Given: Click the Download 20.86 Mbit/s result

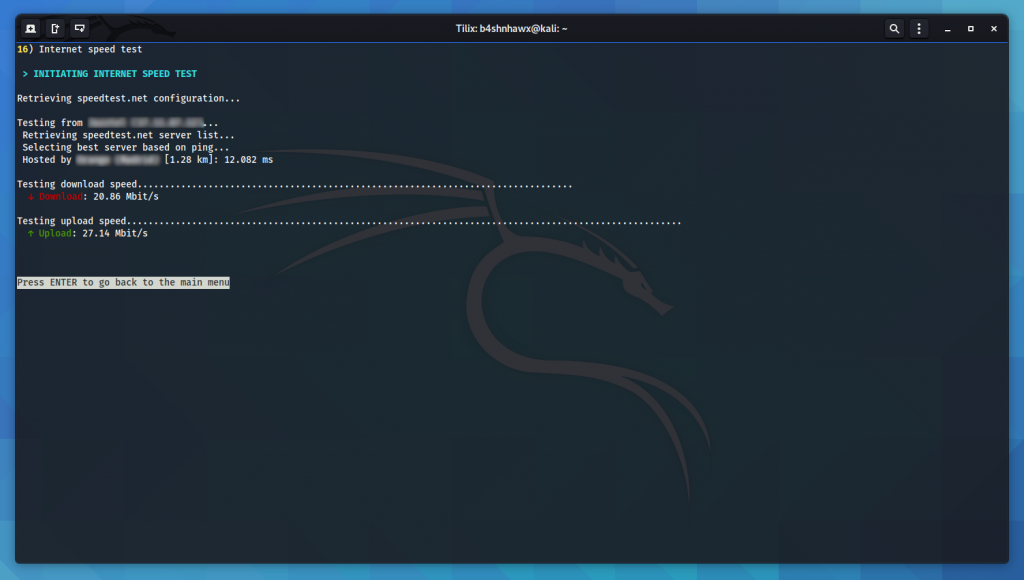Looking at the screenshot, I should tap(93, 197).
